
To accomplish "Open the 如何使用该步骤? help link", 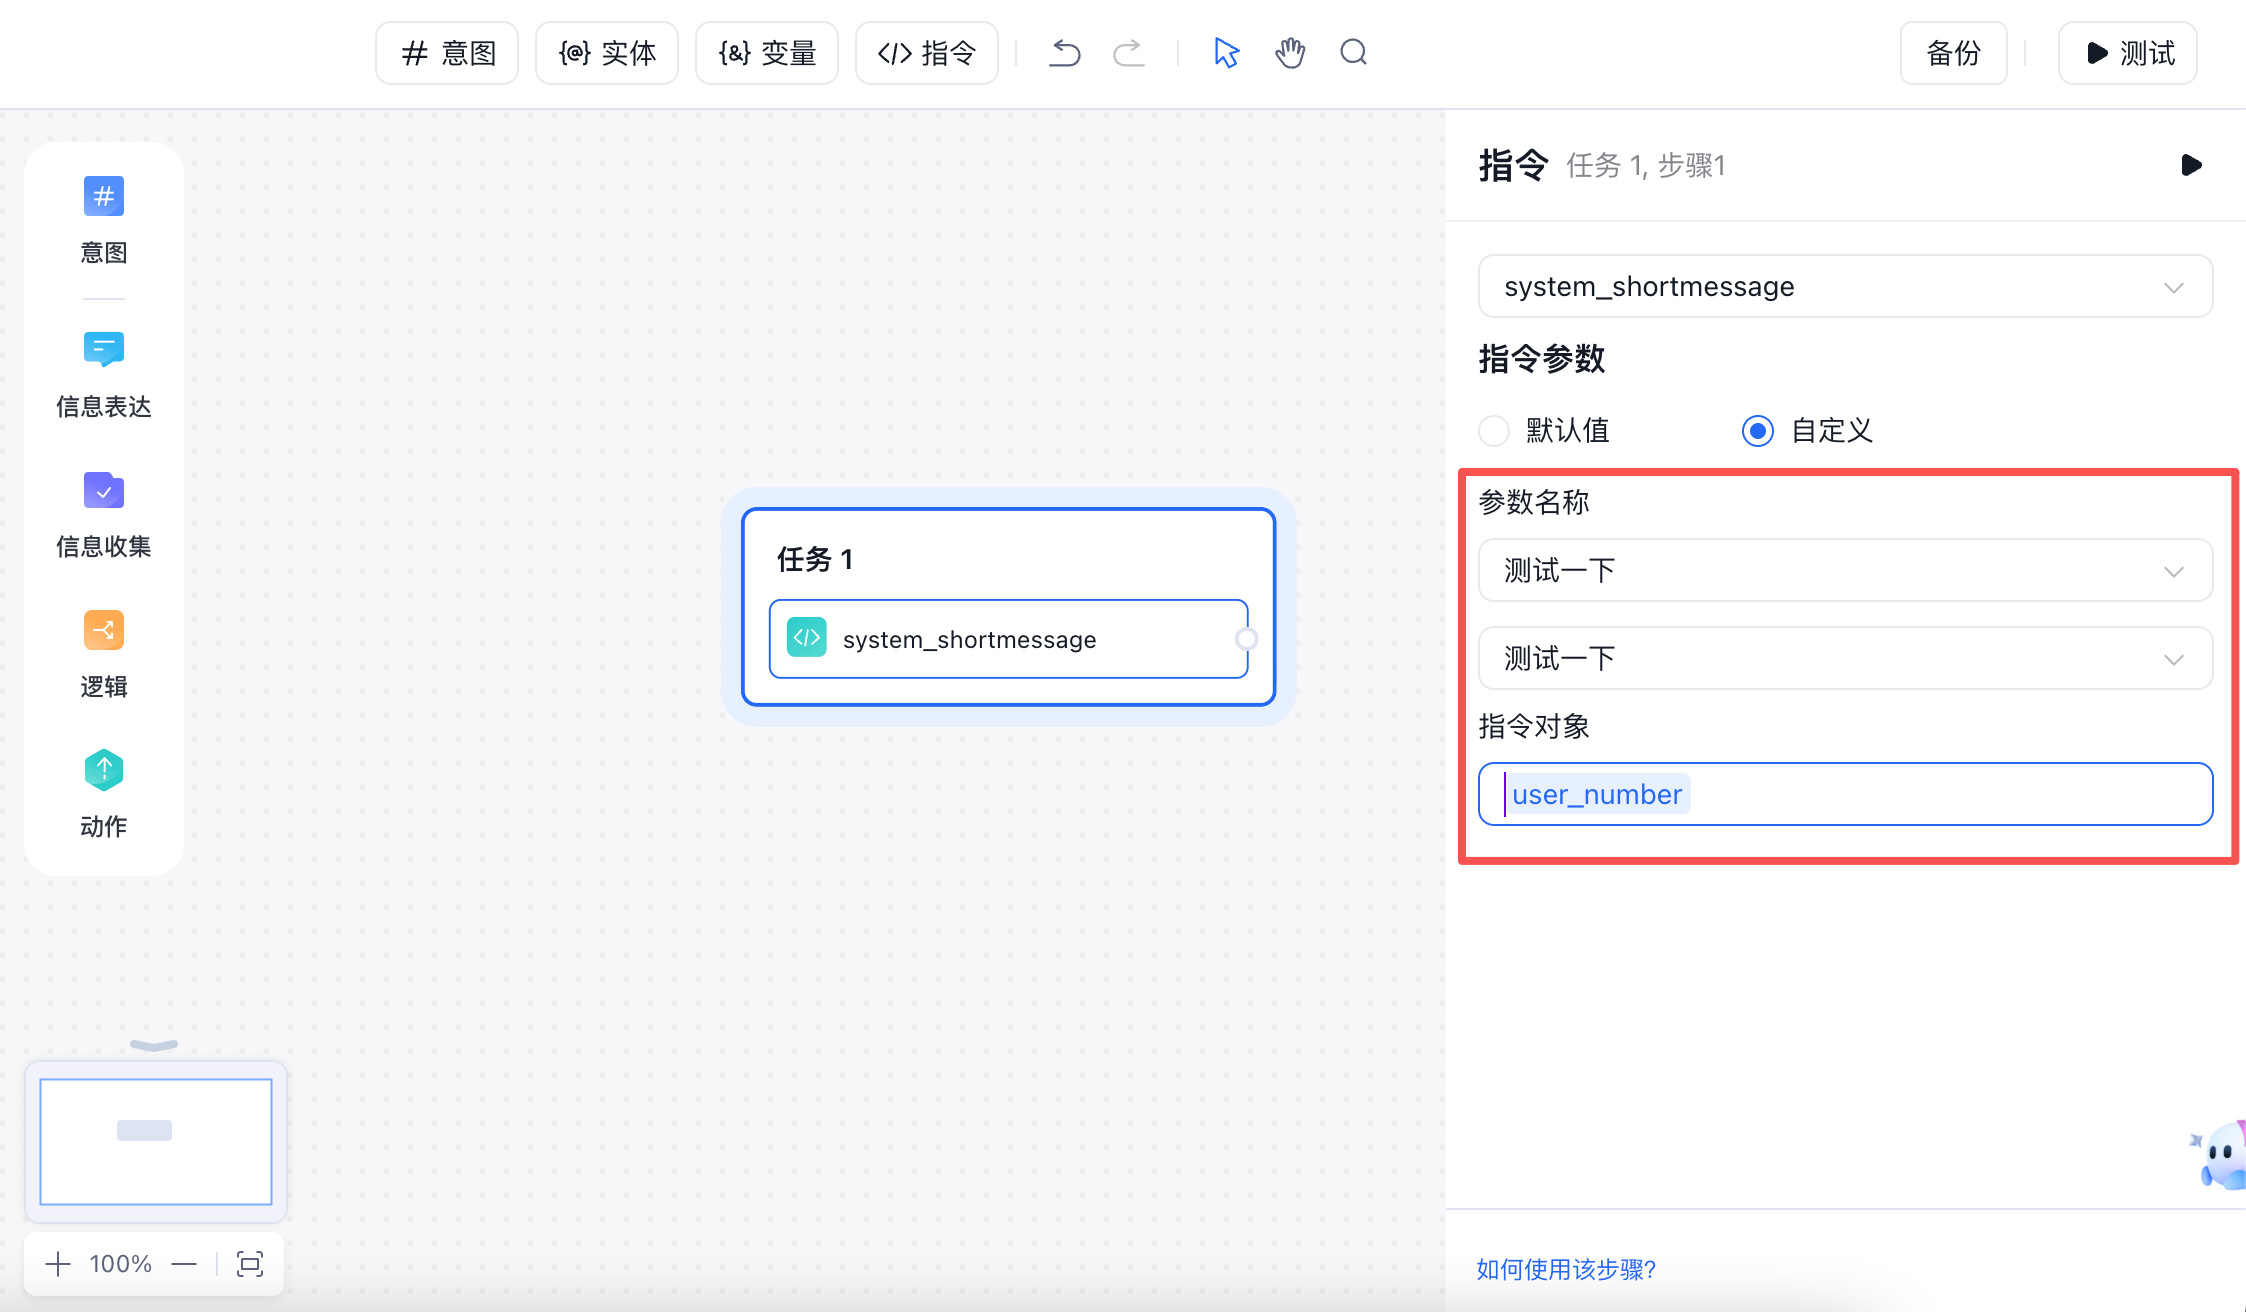I will pyautogui.click(x=1566, y=1269).
